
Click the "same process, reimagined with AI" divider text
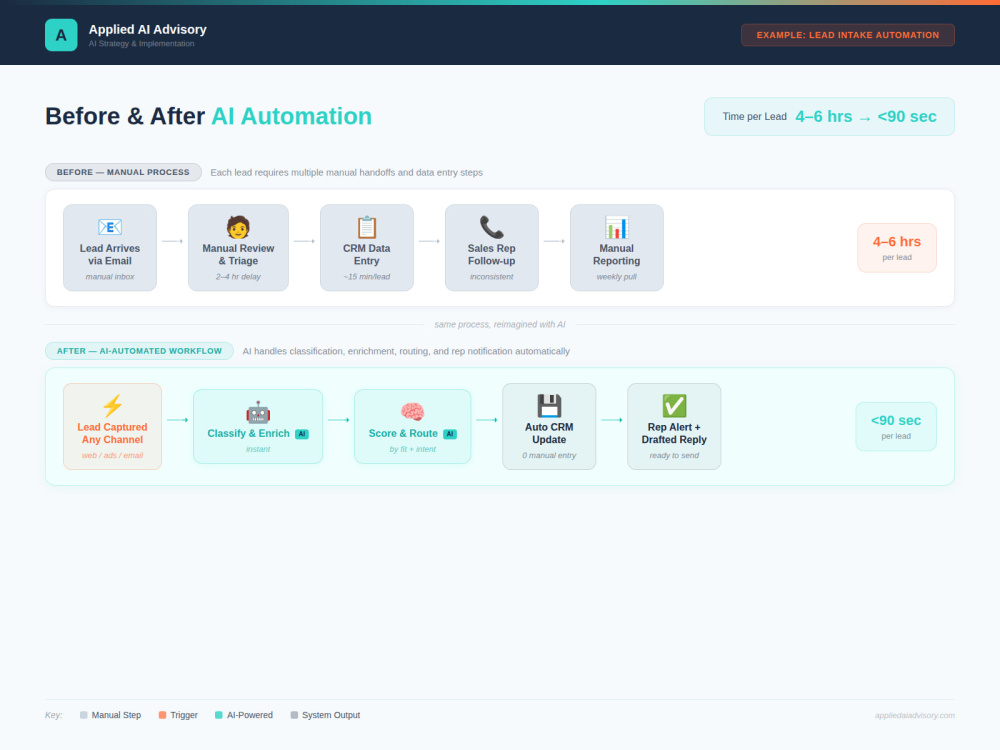[500, 325]
